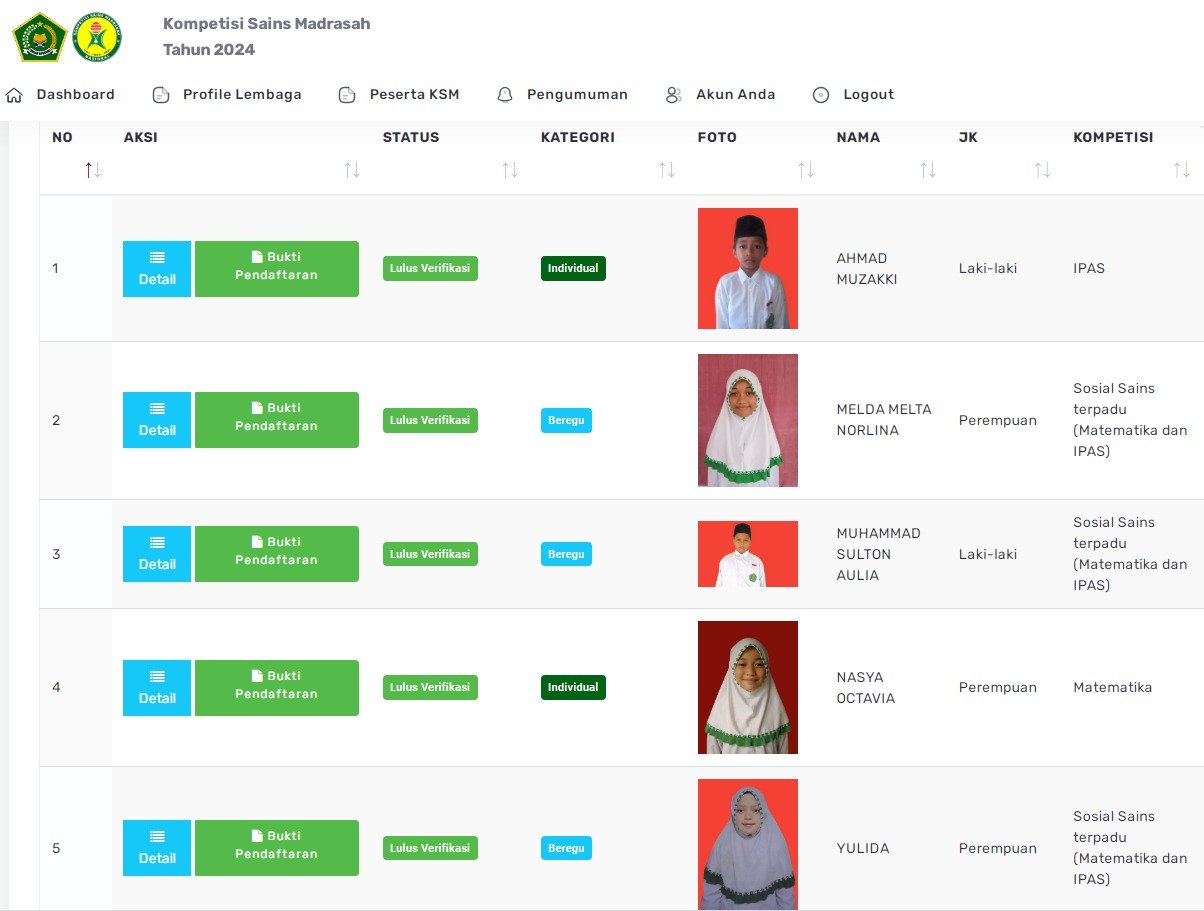The width and height of the screenshot is (1204, 911).
Task: Open Detail for Nasya Octavia
Action: 157,688
